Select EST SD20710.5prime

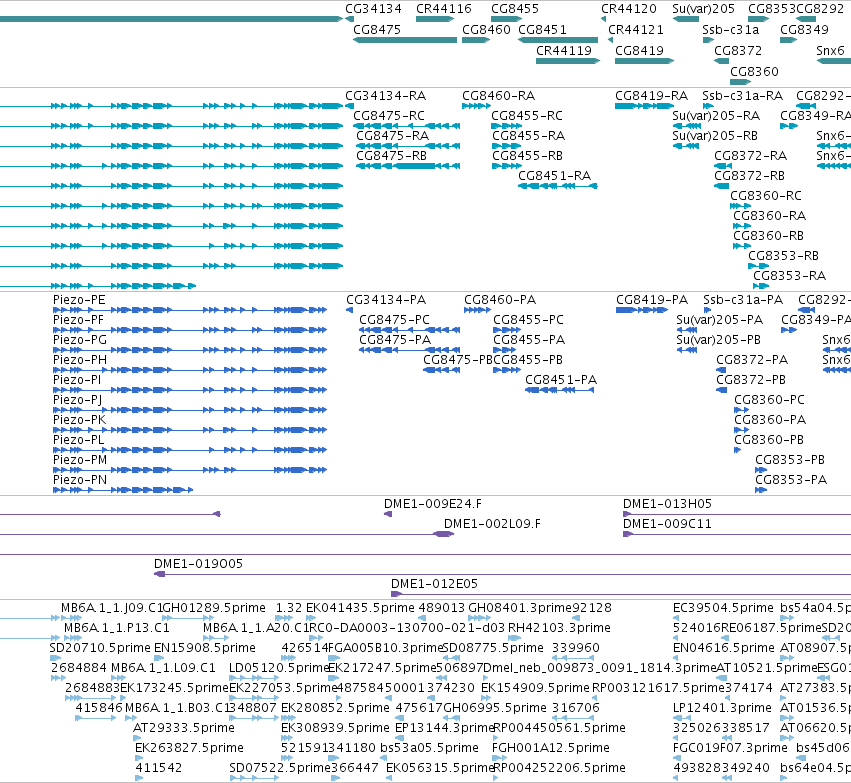(x=100, y=648)
